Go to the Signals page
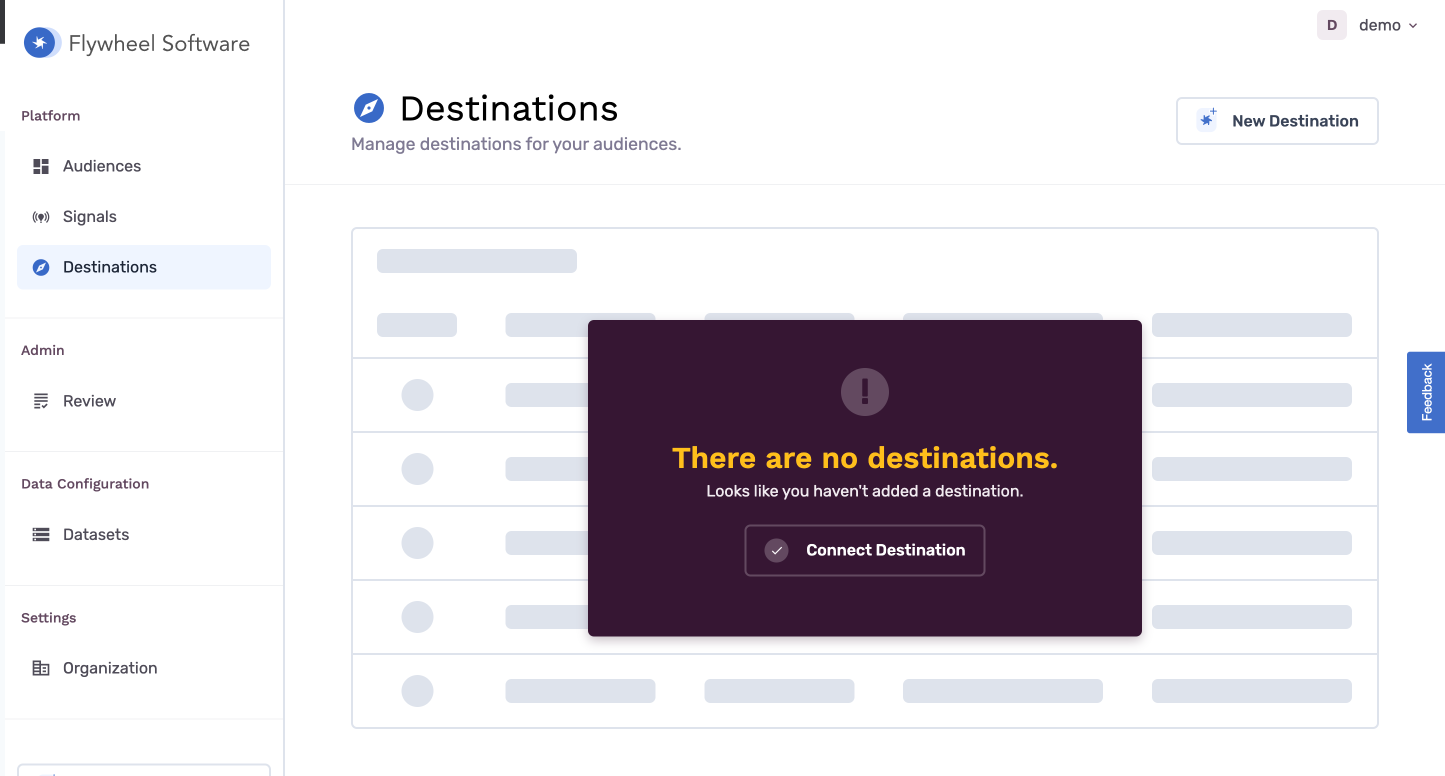 pos(90,217)
